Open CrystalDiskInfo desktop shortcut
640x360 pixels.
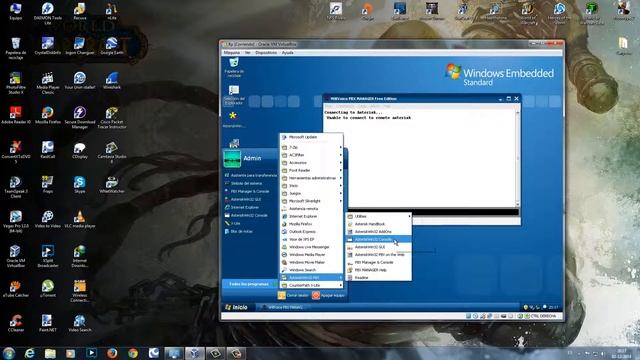48,46
